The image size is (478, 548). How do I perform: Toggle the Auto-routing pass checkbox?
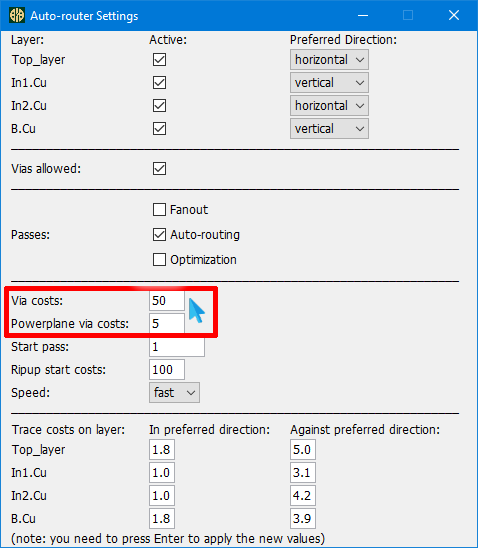pyautogui.click(x=159, y=235)
